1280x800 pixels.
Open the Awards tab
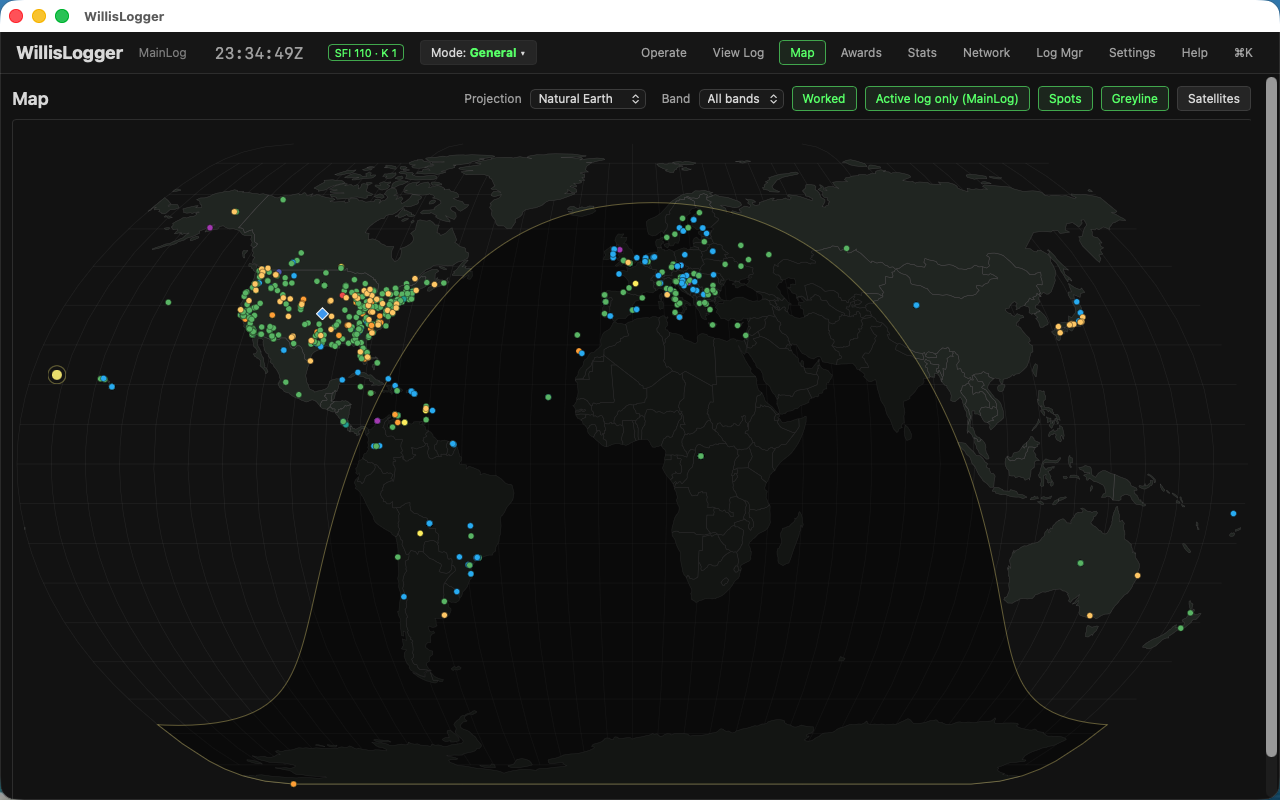pyautogui.click(x=861, y=53)
